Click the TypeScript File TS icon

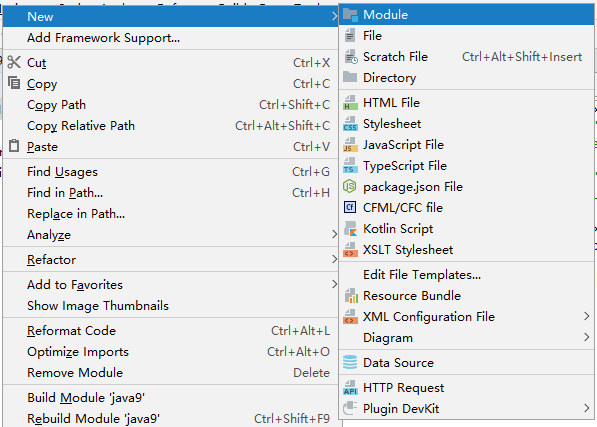(x=350, y=166)
